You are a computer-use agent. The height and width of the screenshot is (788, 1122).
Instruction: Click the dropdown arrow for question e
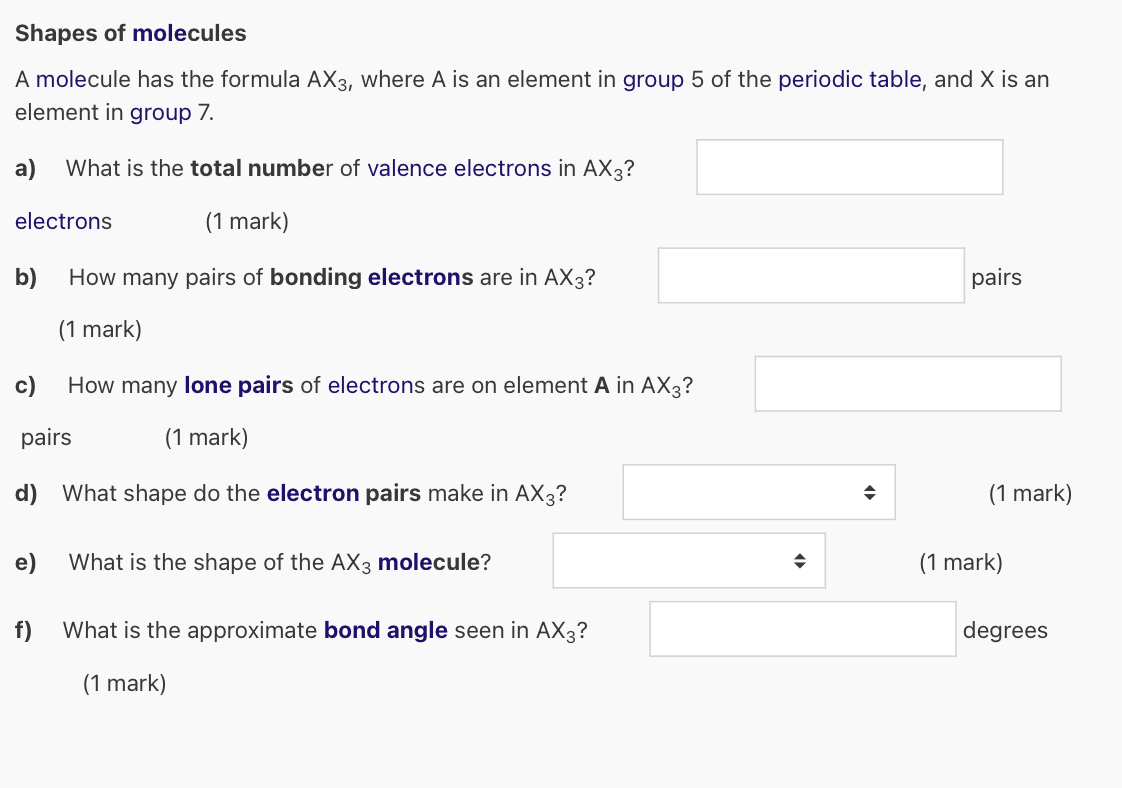(x=799, y=561)
